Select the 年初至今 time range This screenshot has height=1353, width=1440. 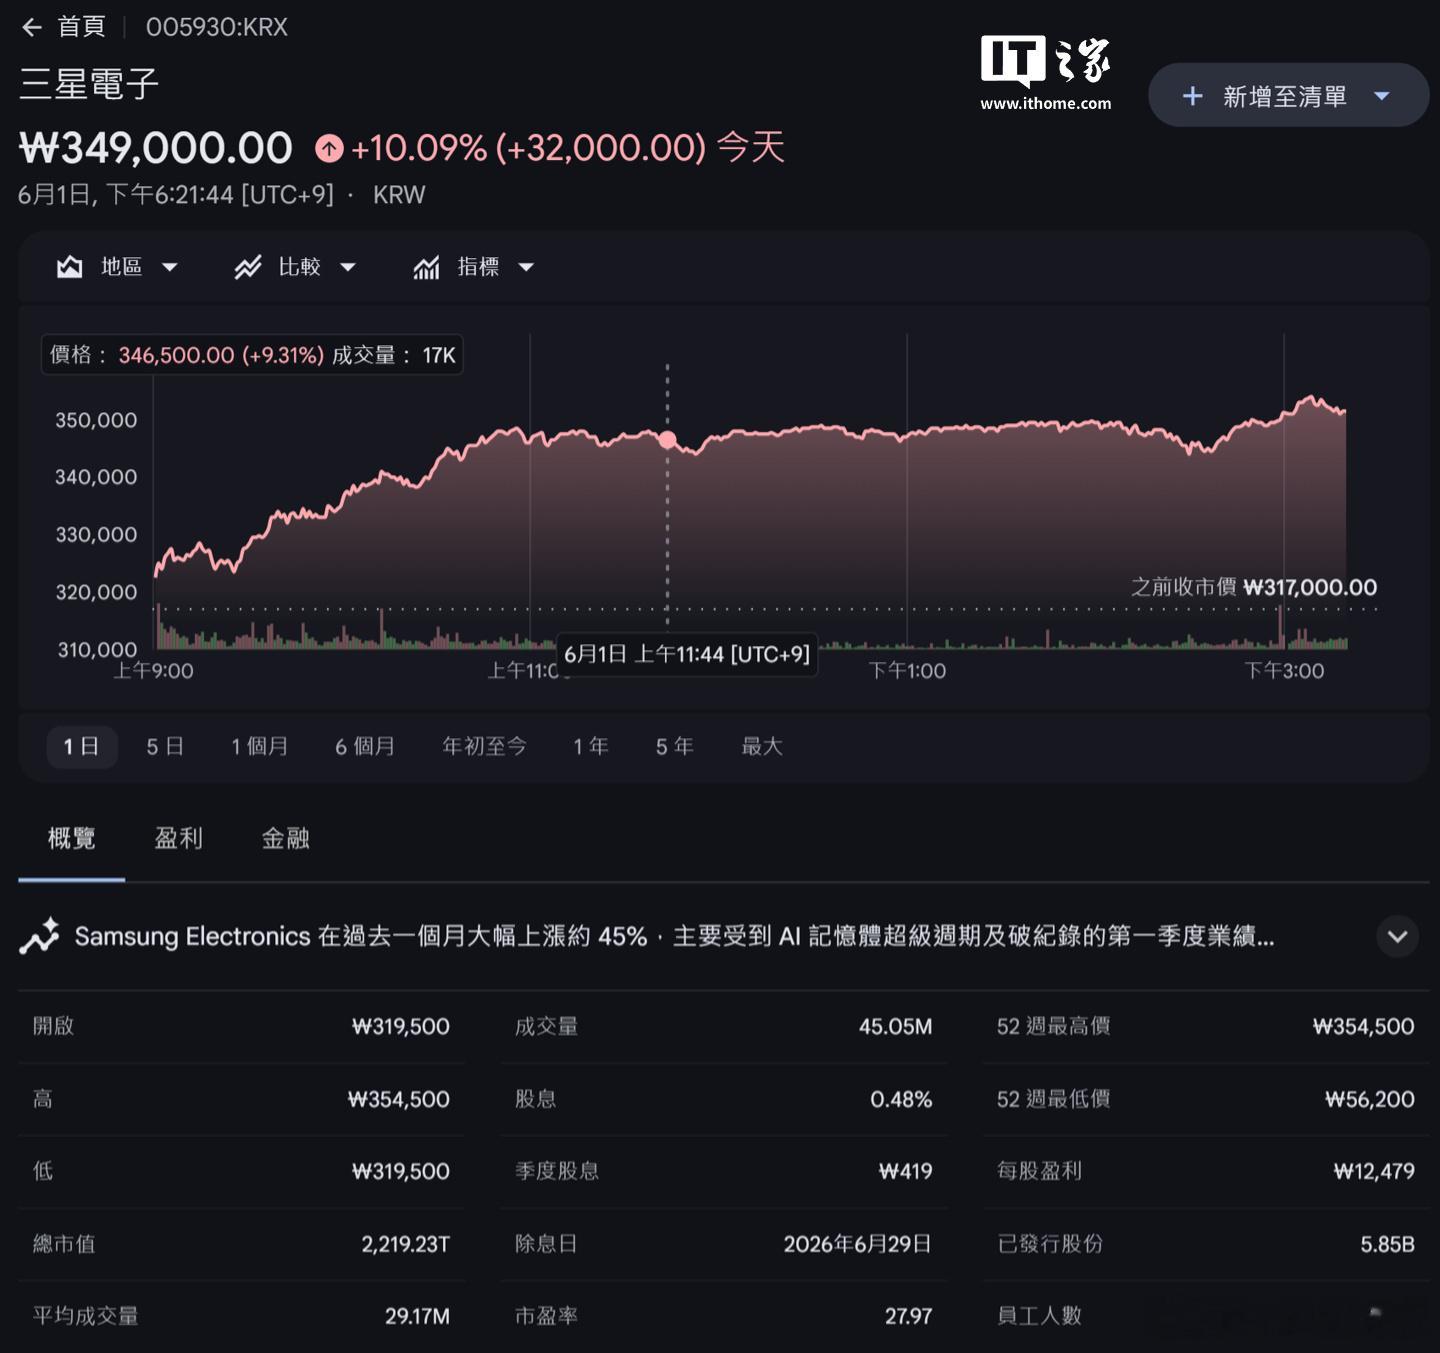pos(484,747)
